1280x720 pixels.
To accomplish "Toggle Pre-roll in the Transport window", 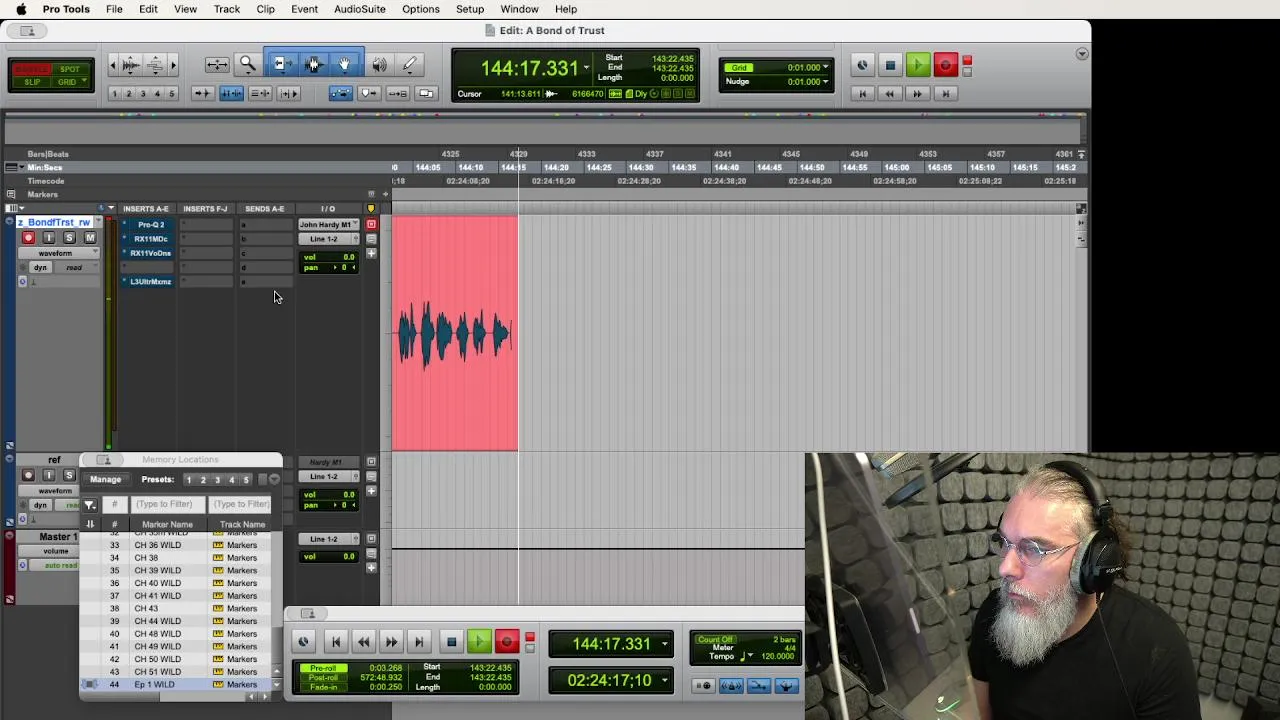I will pyautogui.click(x=323, y=668).
